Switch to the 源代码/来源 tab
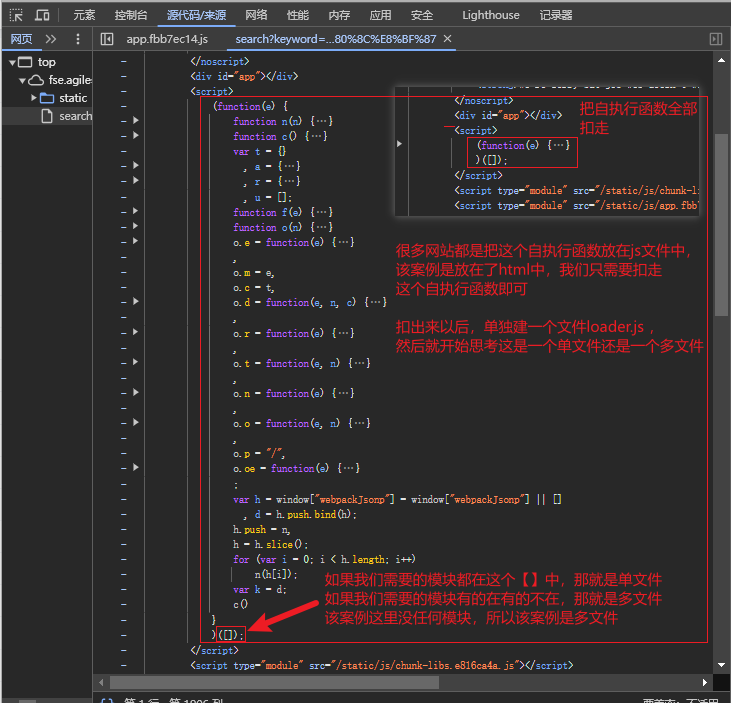This screenshot has width=731, height=703. (x=196, y=15)
